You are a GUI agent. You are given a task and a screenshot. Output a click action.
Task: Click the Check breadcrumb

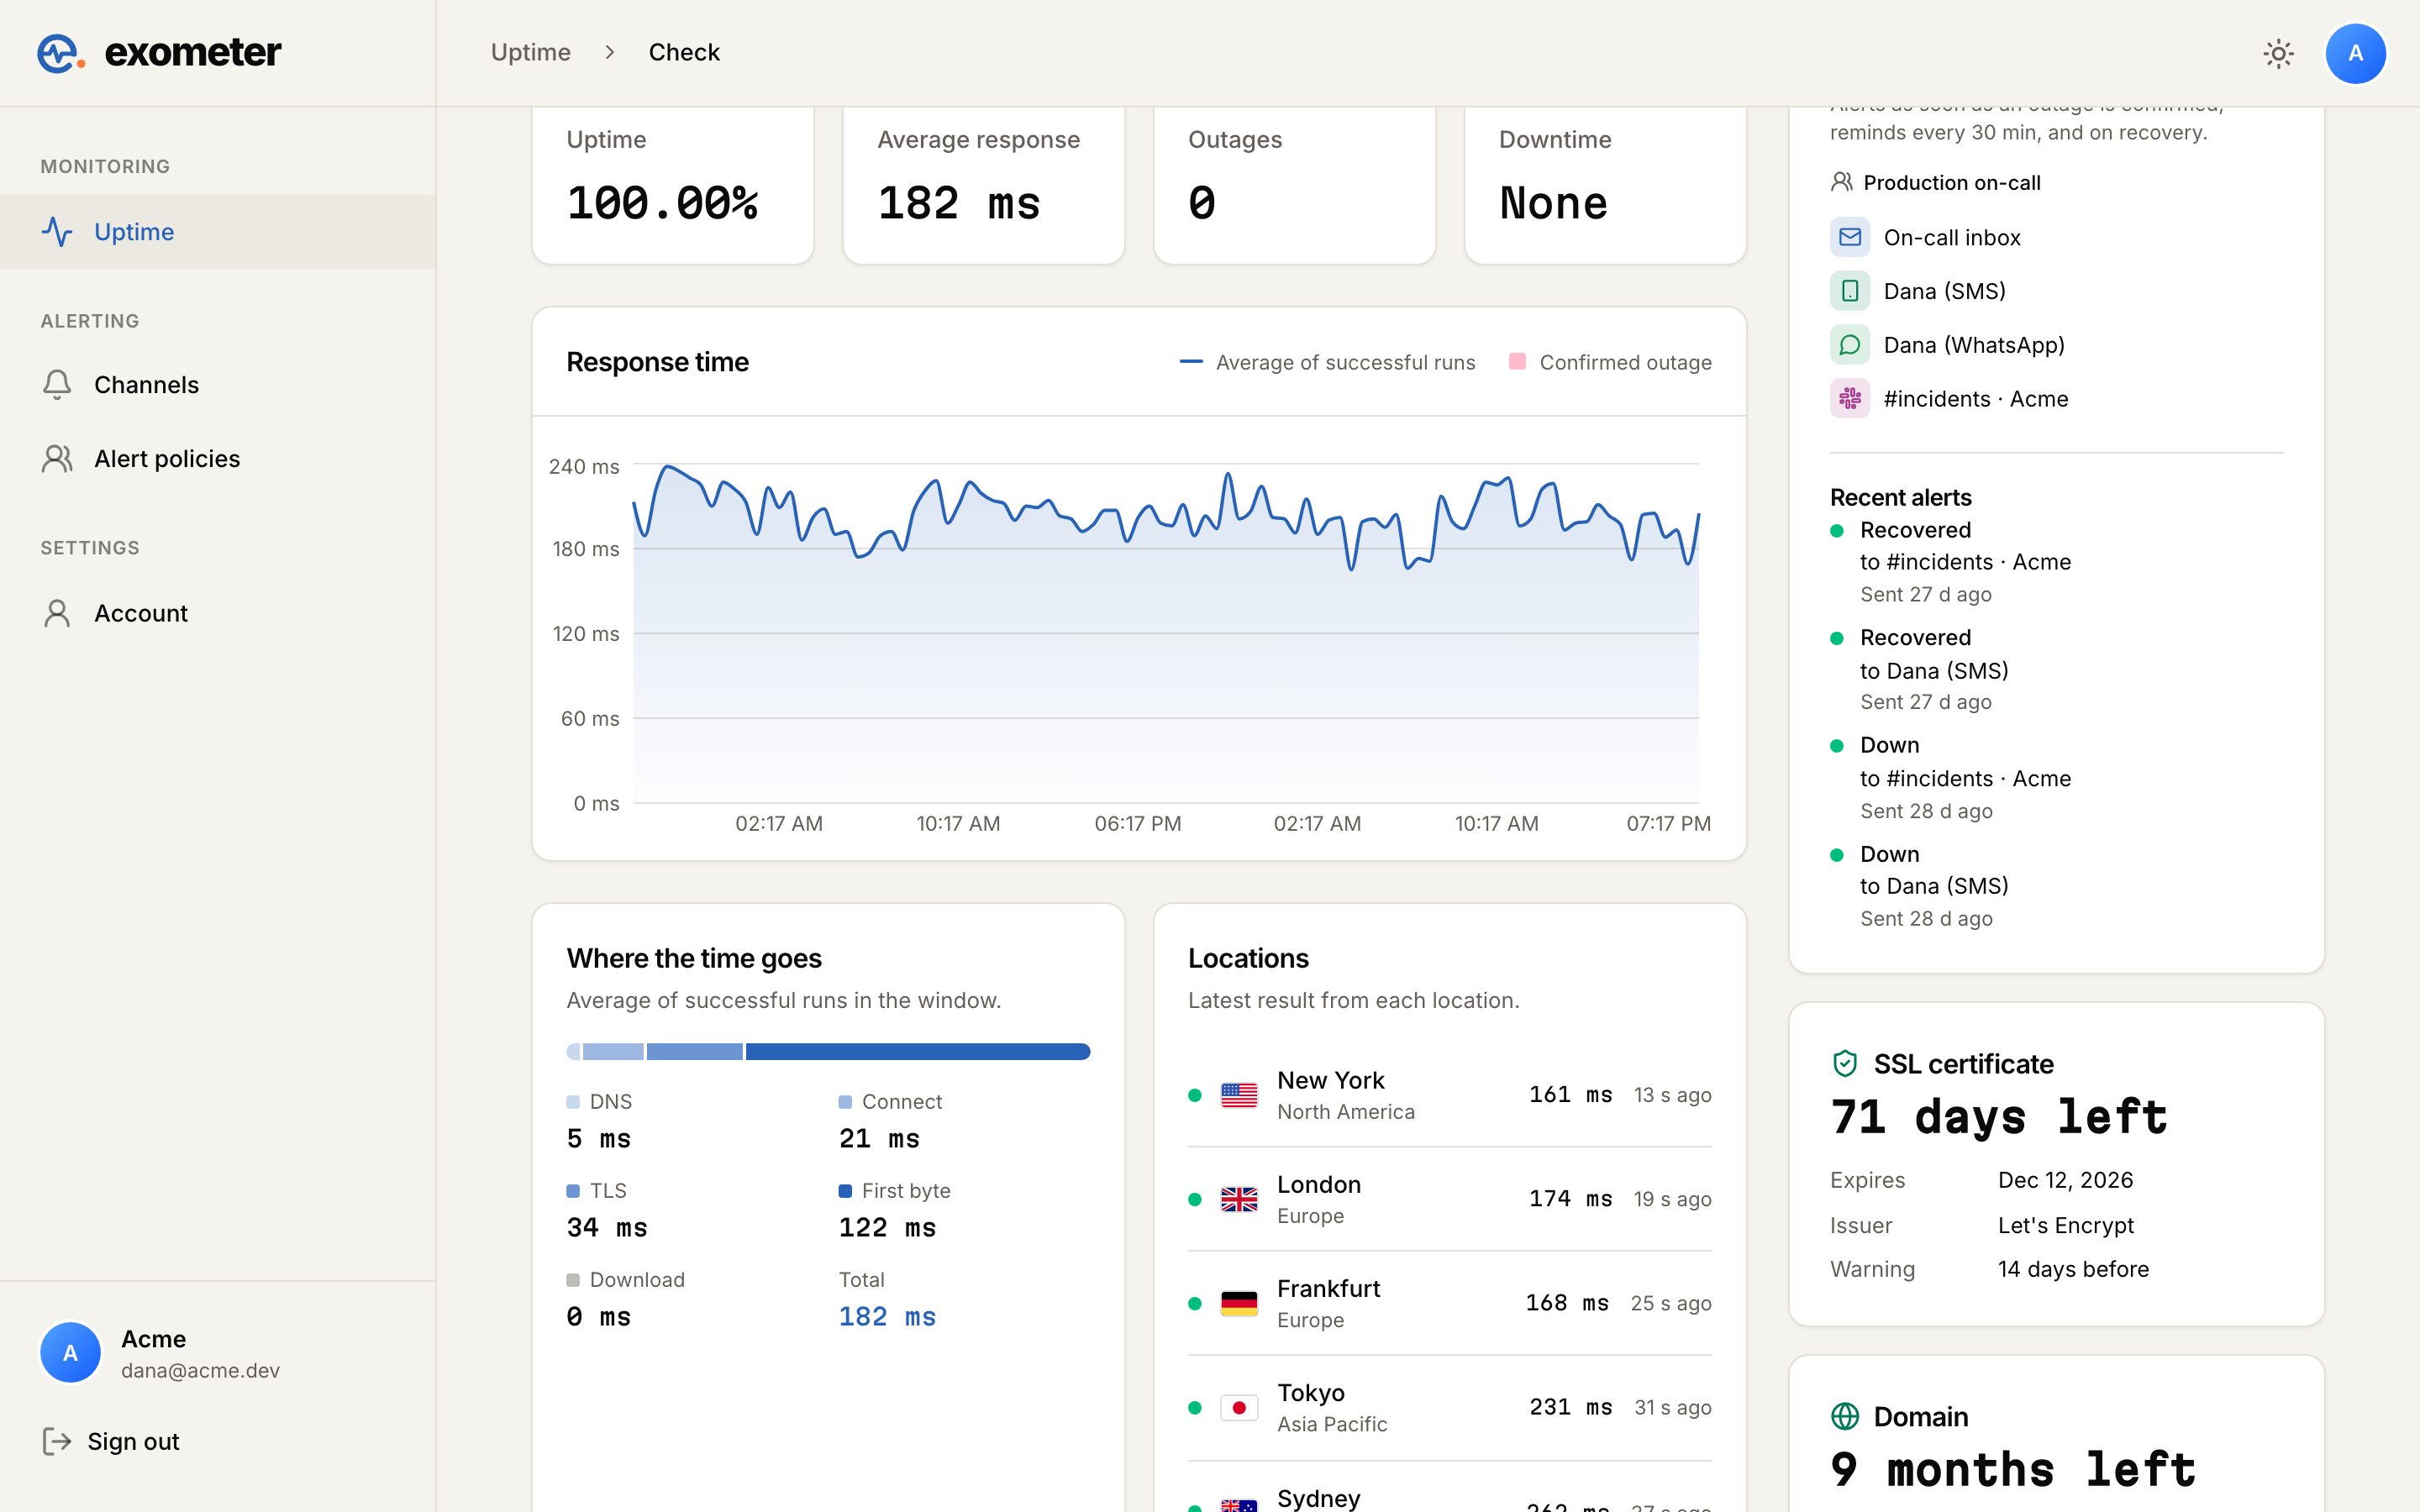click(684, 52)
